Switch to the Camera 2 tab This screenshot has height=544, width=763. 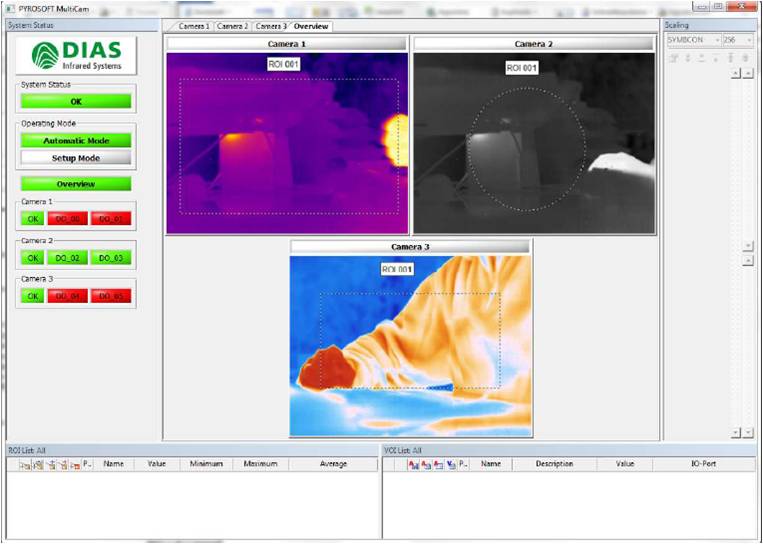(x=232, y=26)
